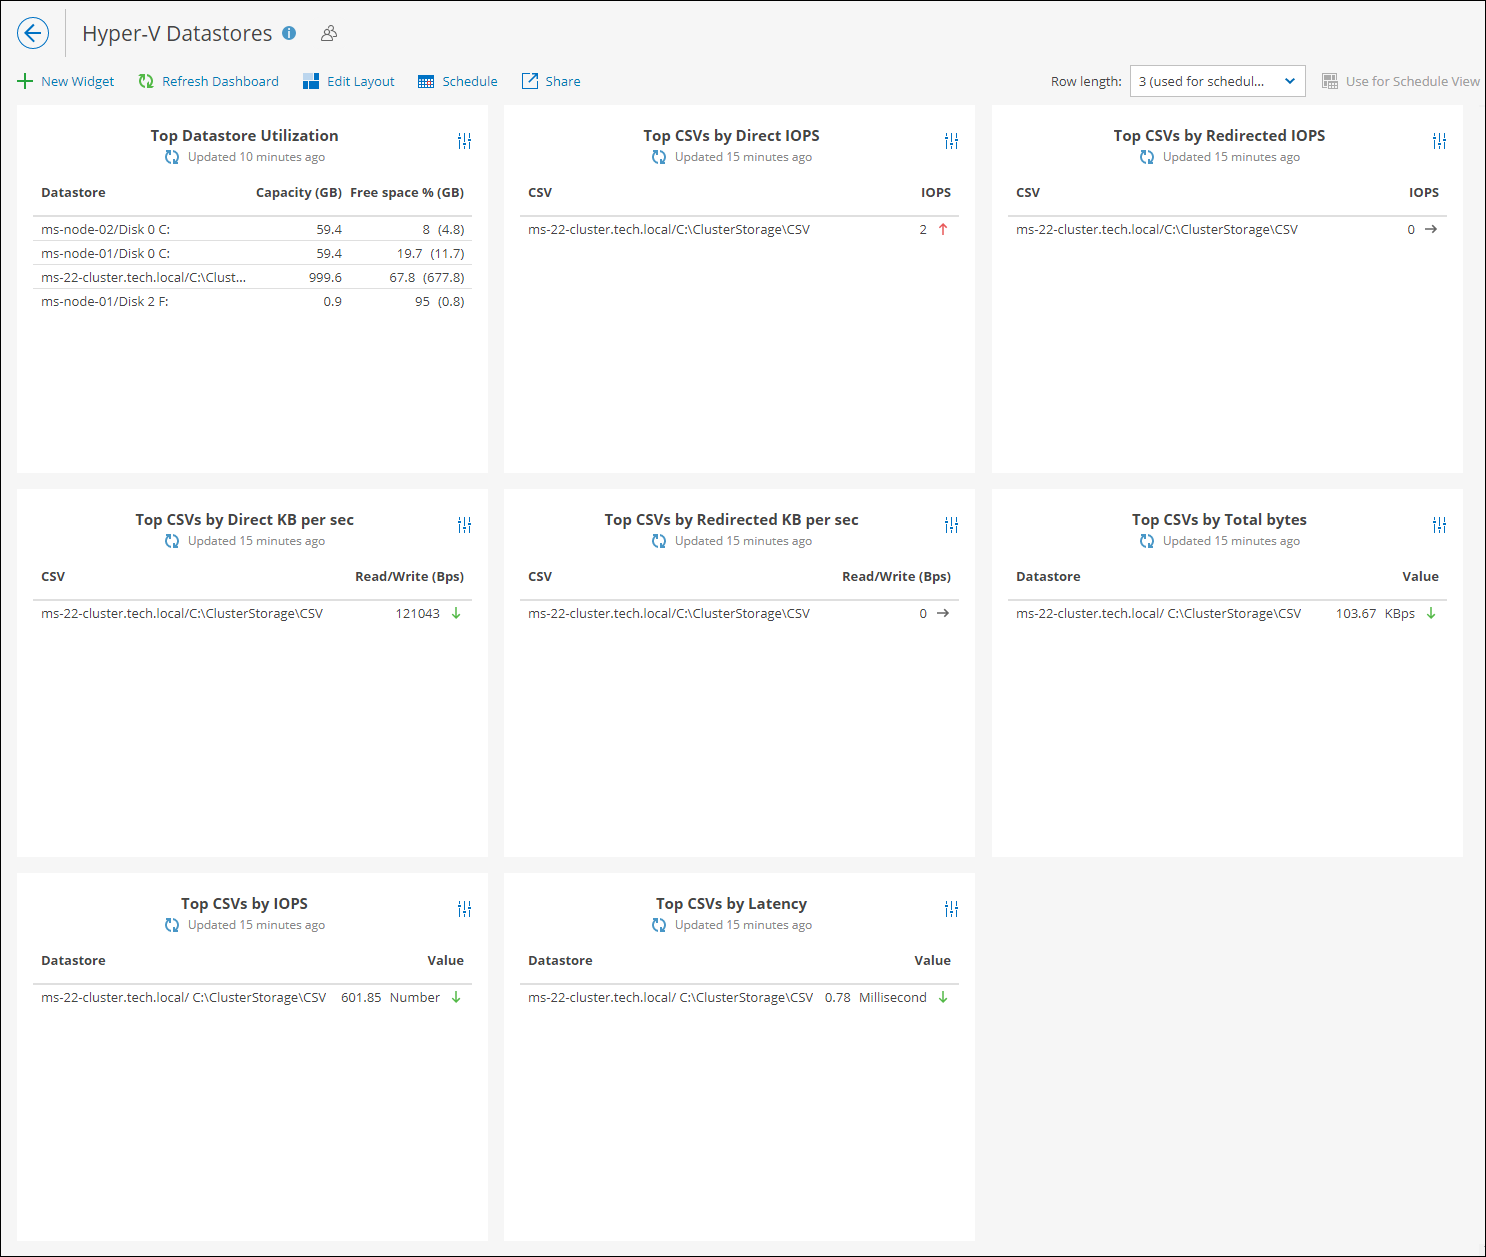Click the 0.78 Millisecond latency value

coord(876,997)
